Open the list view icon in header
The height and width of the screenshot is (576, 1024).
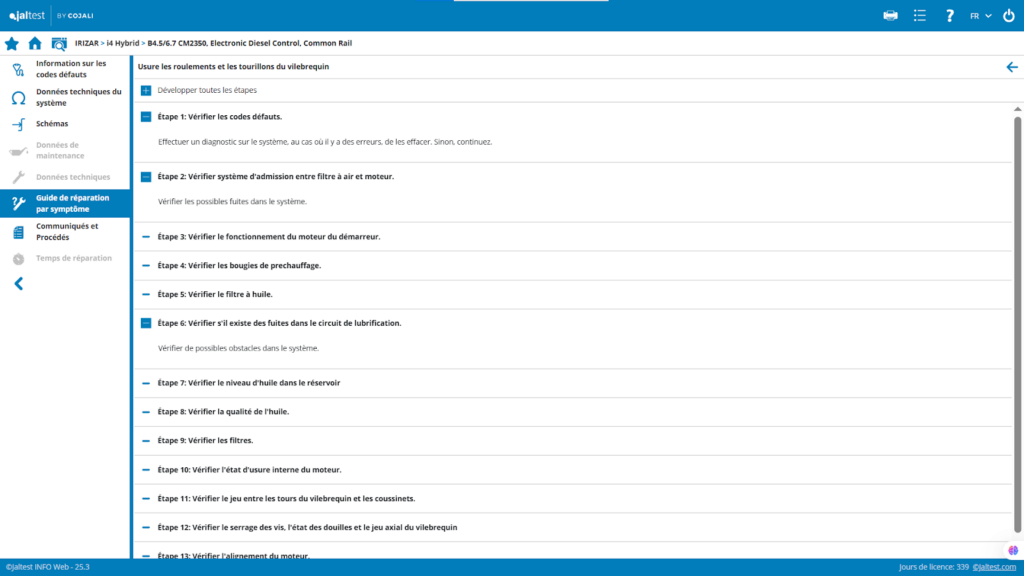tap(920, 15)
